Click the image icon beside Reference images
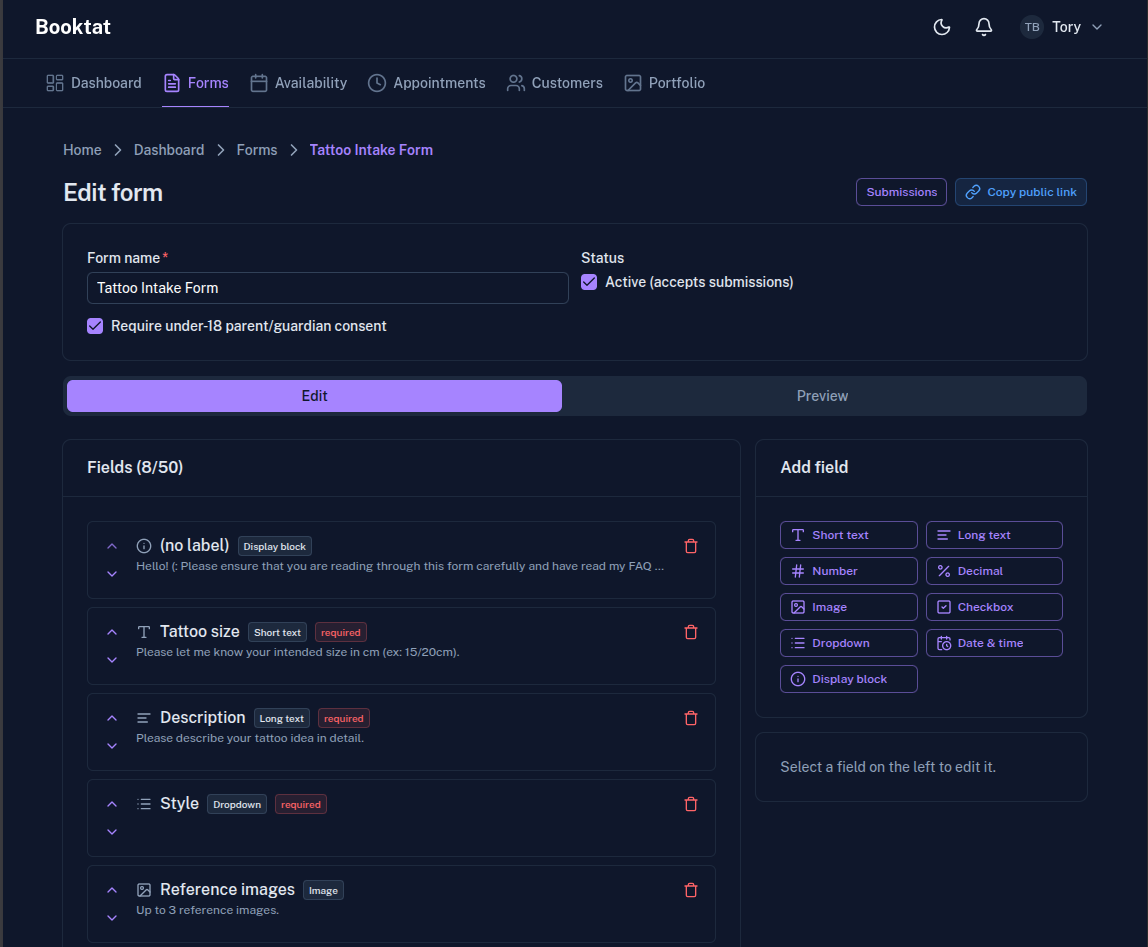 coord(144,890)
